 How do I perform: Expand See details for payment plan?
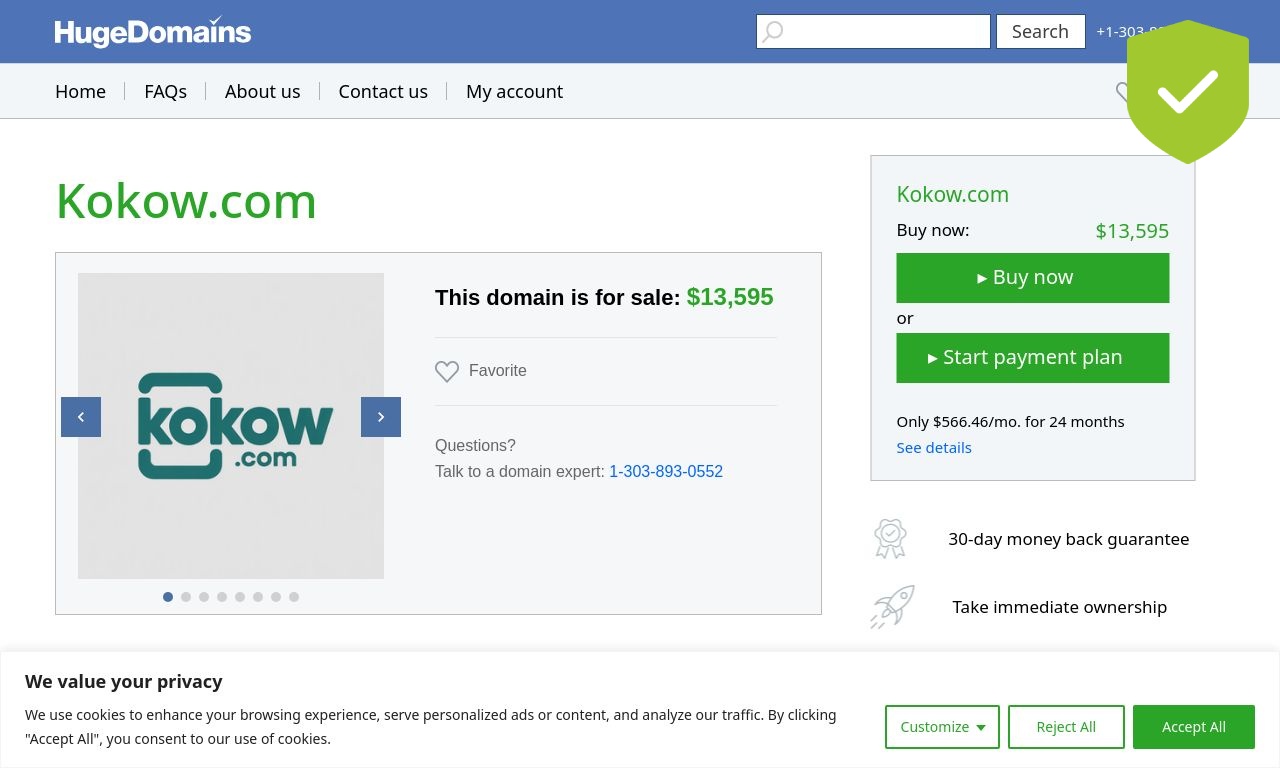pyautogui.click(x=934, y=448)
